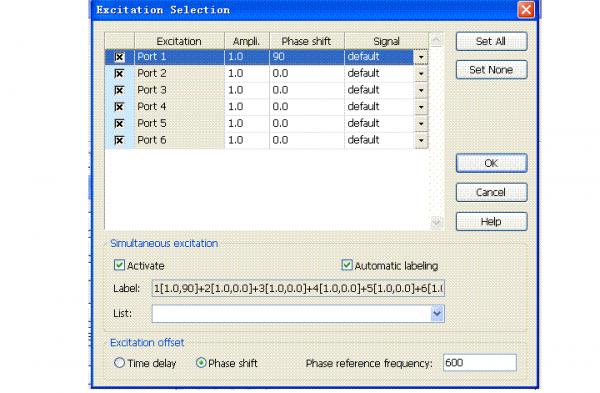Click Port 3 amplitude cell
The width and height of the screenshot is (600, 393).
point(247,90)
